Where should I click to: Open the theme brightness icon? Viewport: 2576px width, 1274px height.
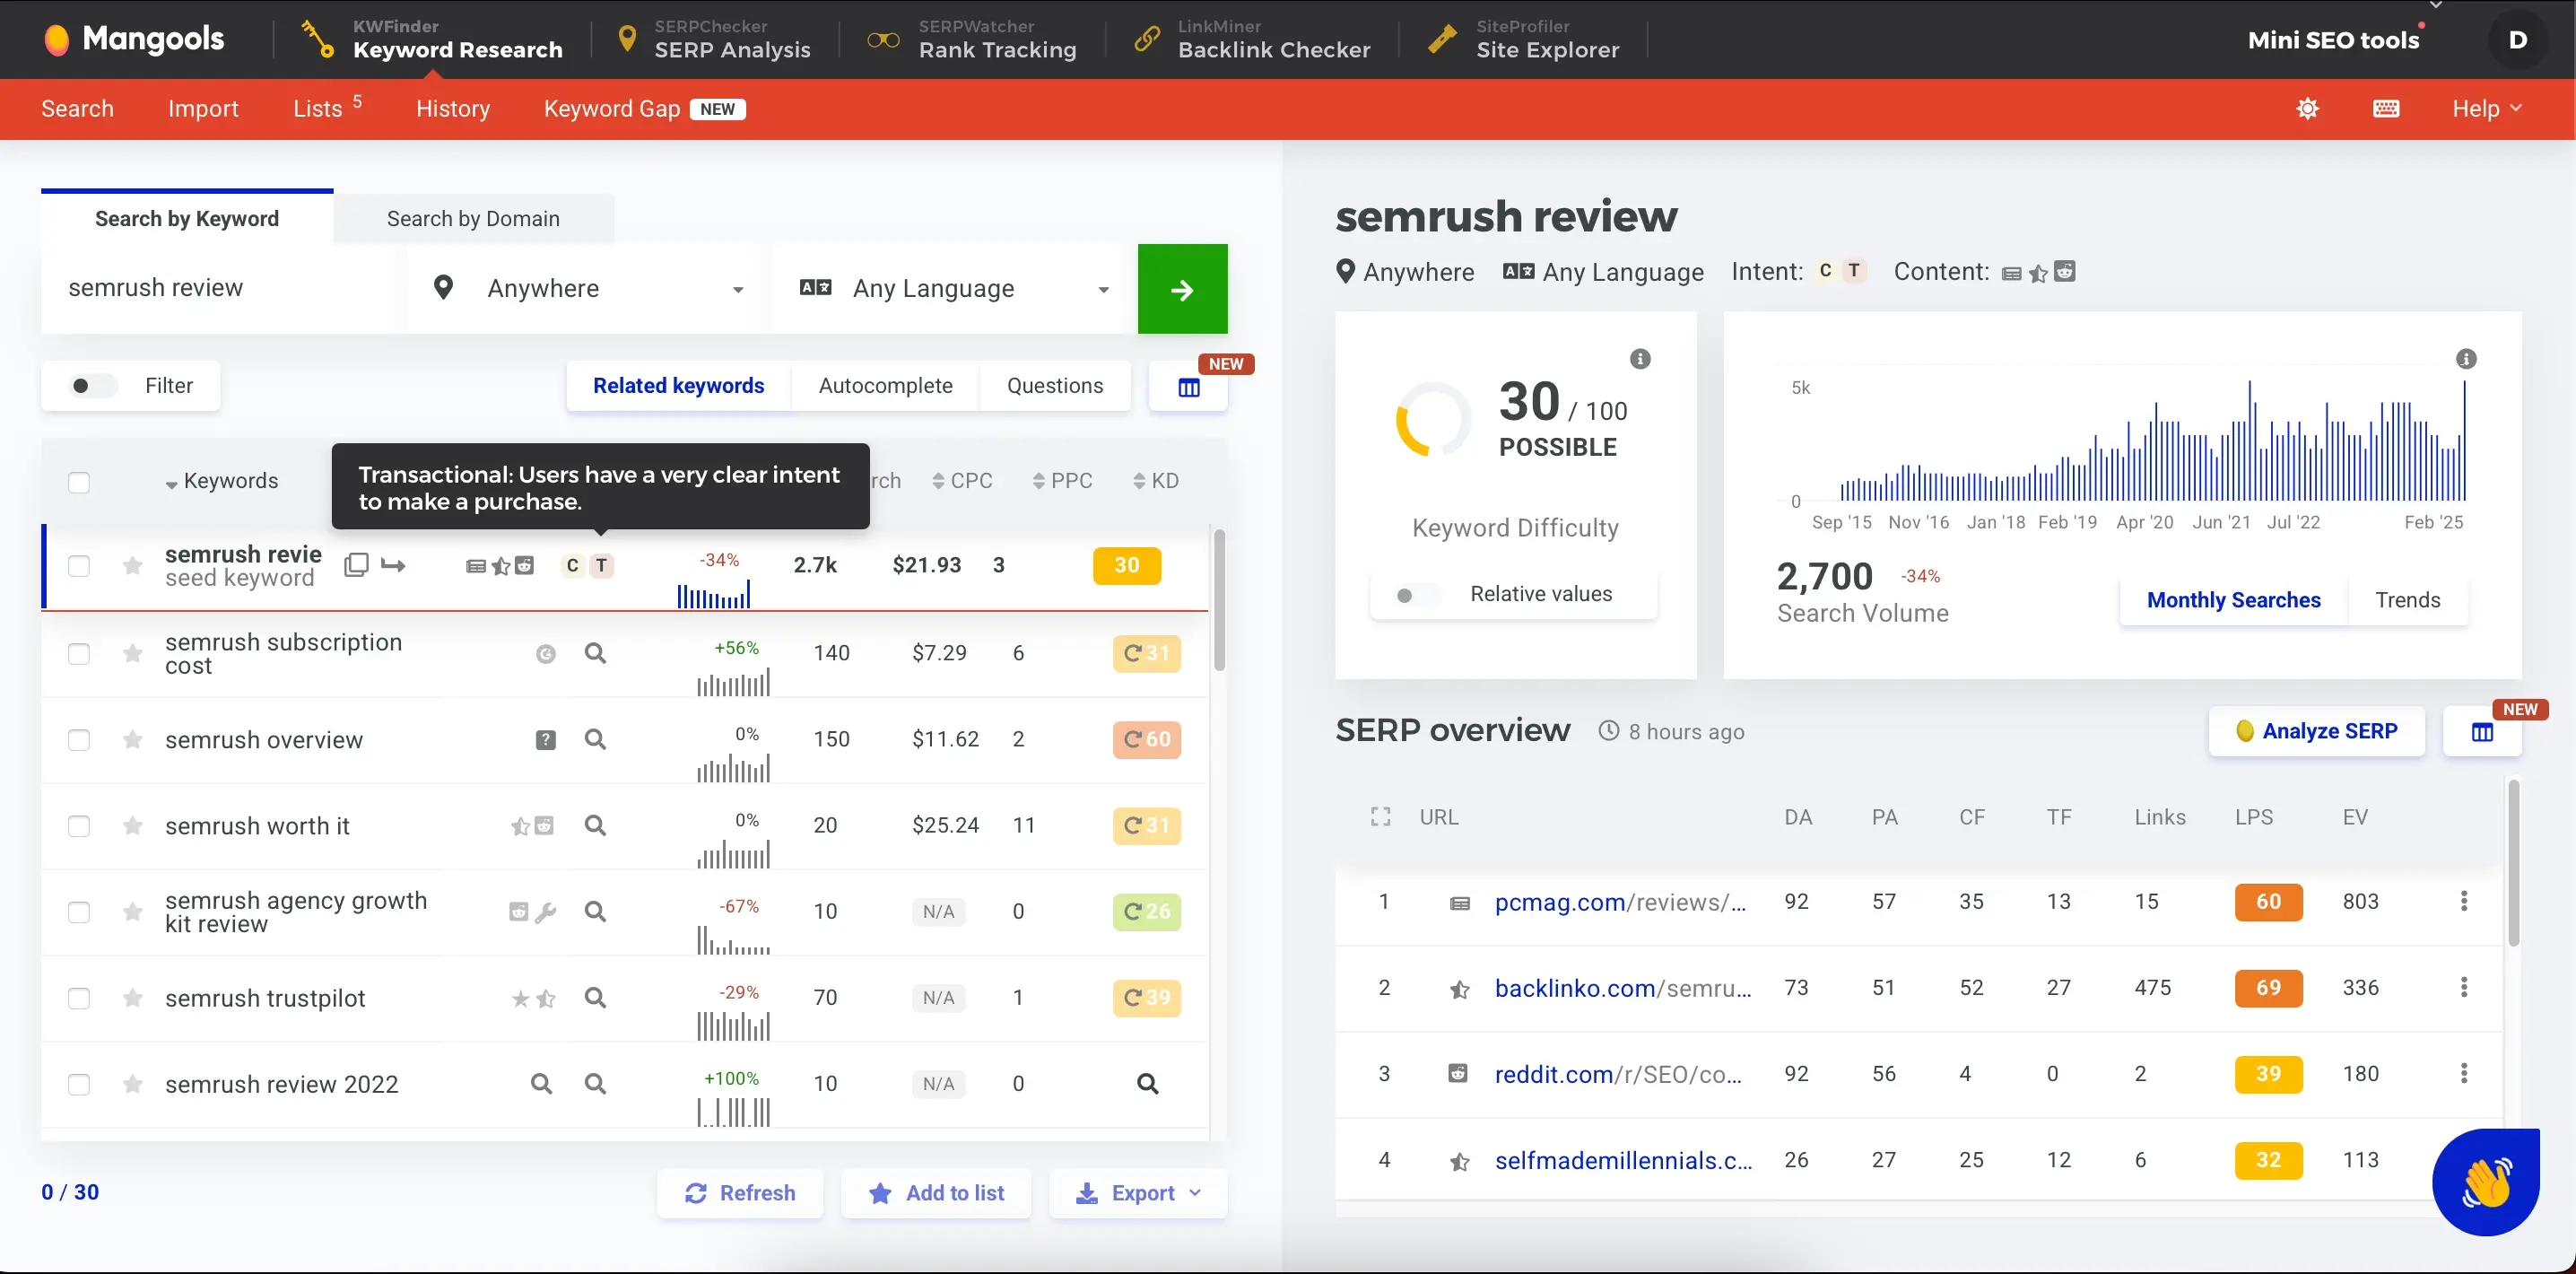tap(2308, 108)
